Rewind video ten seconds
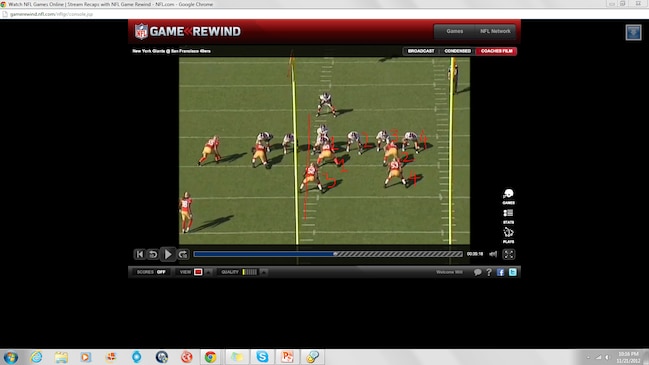The height and width of the screenshot is (365, 649). (153, 254)
